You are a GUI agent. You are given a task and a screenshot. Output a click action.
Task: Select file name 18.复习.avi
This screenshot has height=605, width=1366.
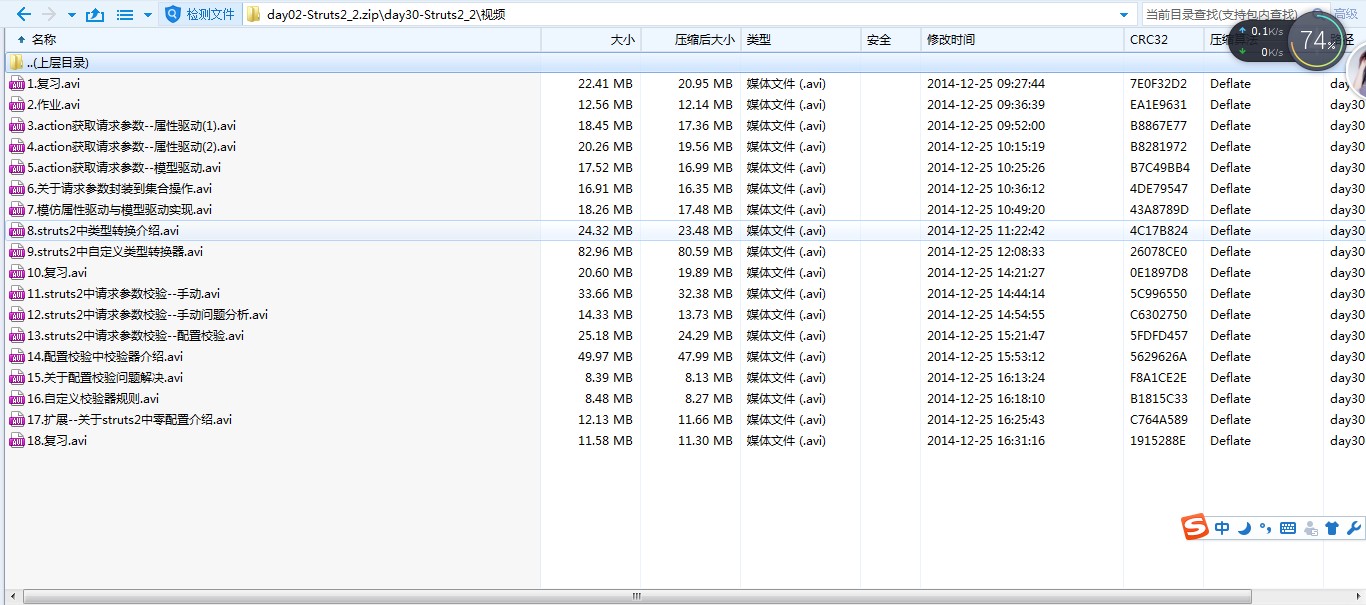point(57,440)
